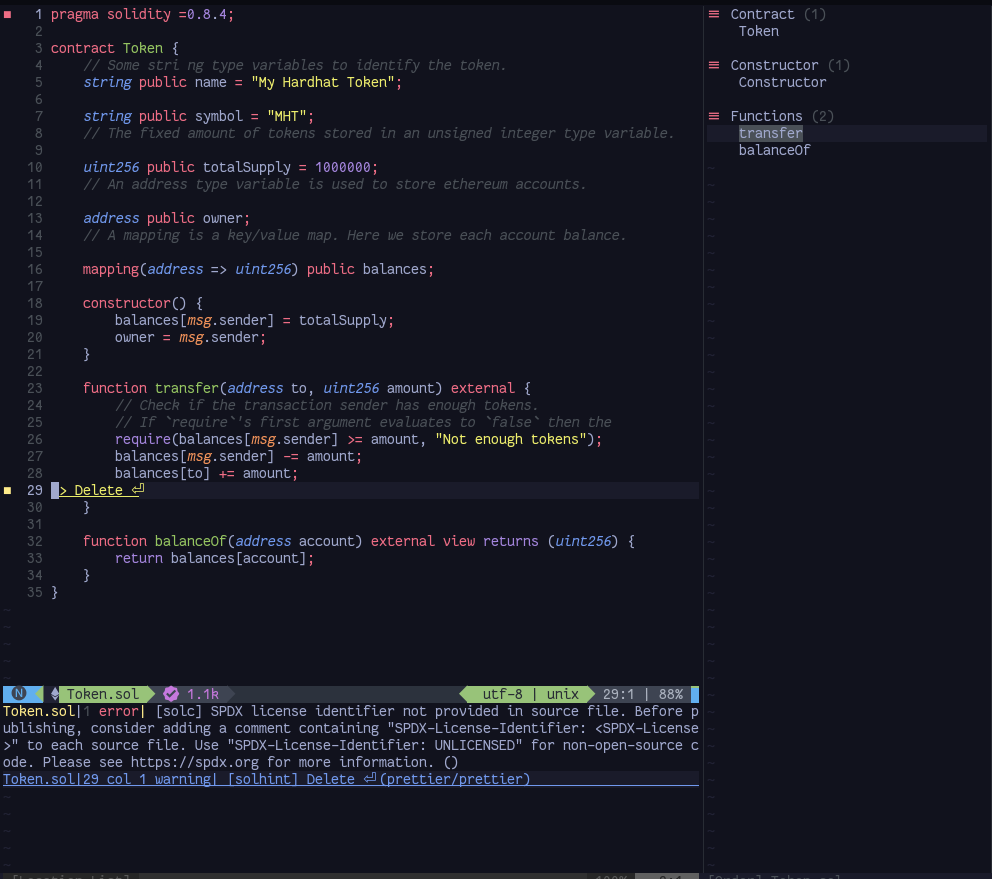The width and height of the screenshot is (992, 879).
Task: Click the blue end cap of statusline
Action: click(x=695, y=694)
